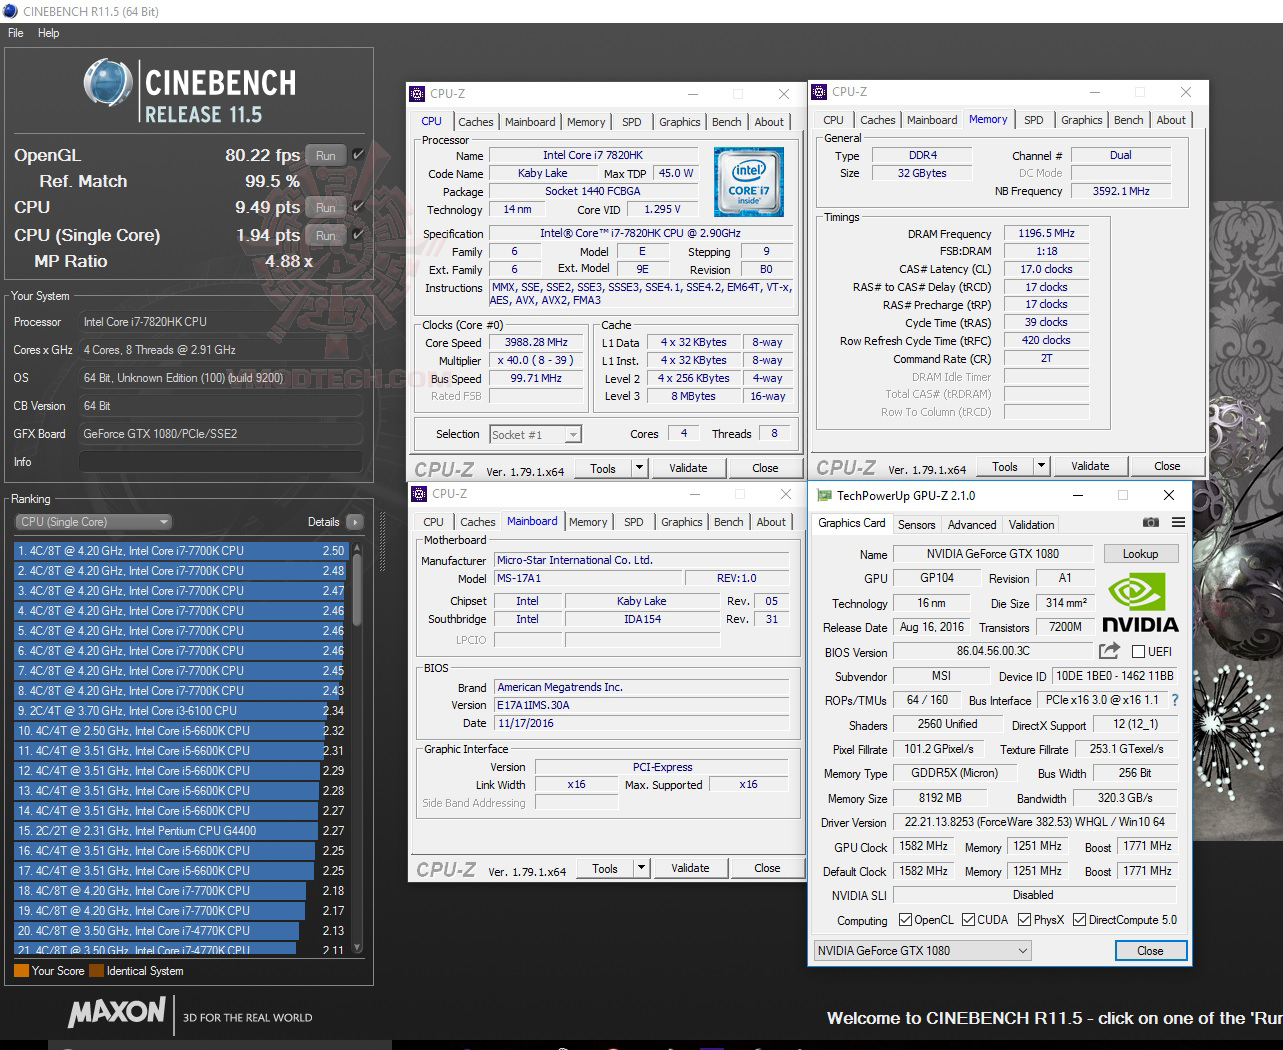The width and height of the screenshot is (1283, 1050).
Task: Expand the Tools dropdown arrow in the CPU-Z Mainboard window
Action: click(x=641, y=868)
